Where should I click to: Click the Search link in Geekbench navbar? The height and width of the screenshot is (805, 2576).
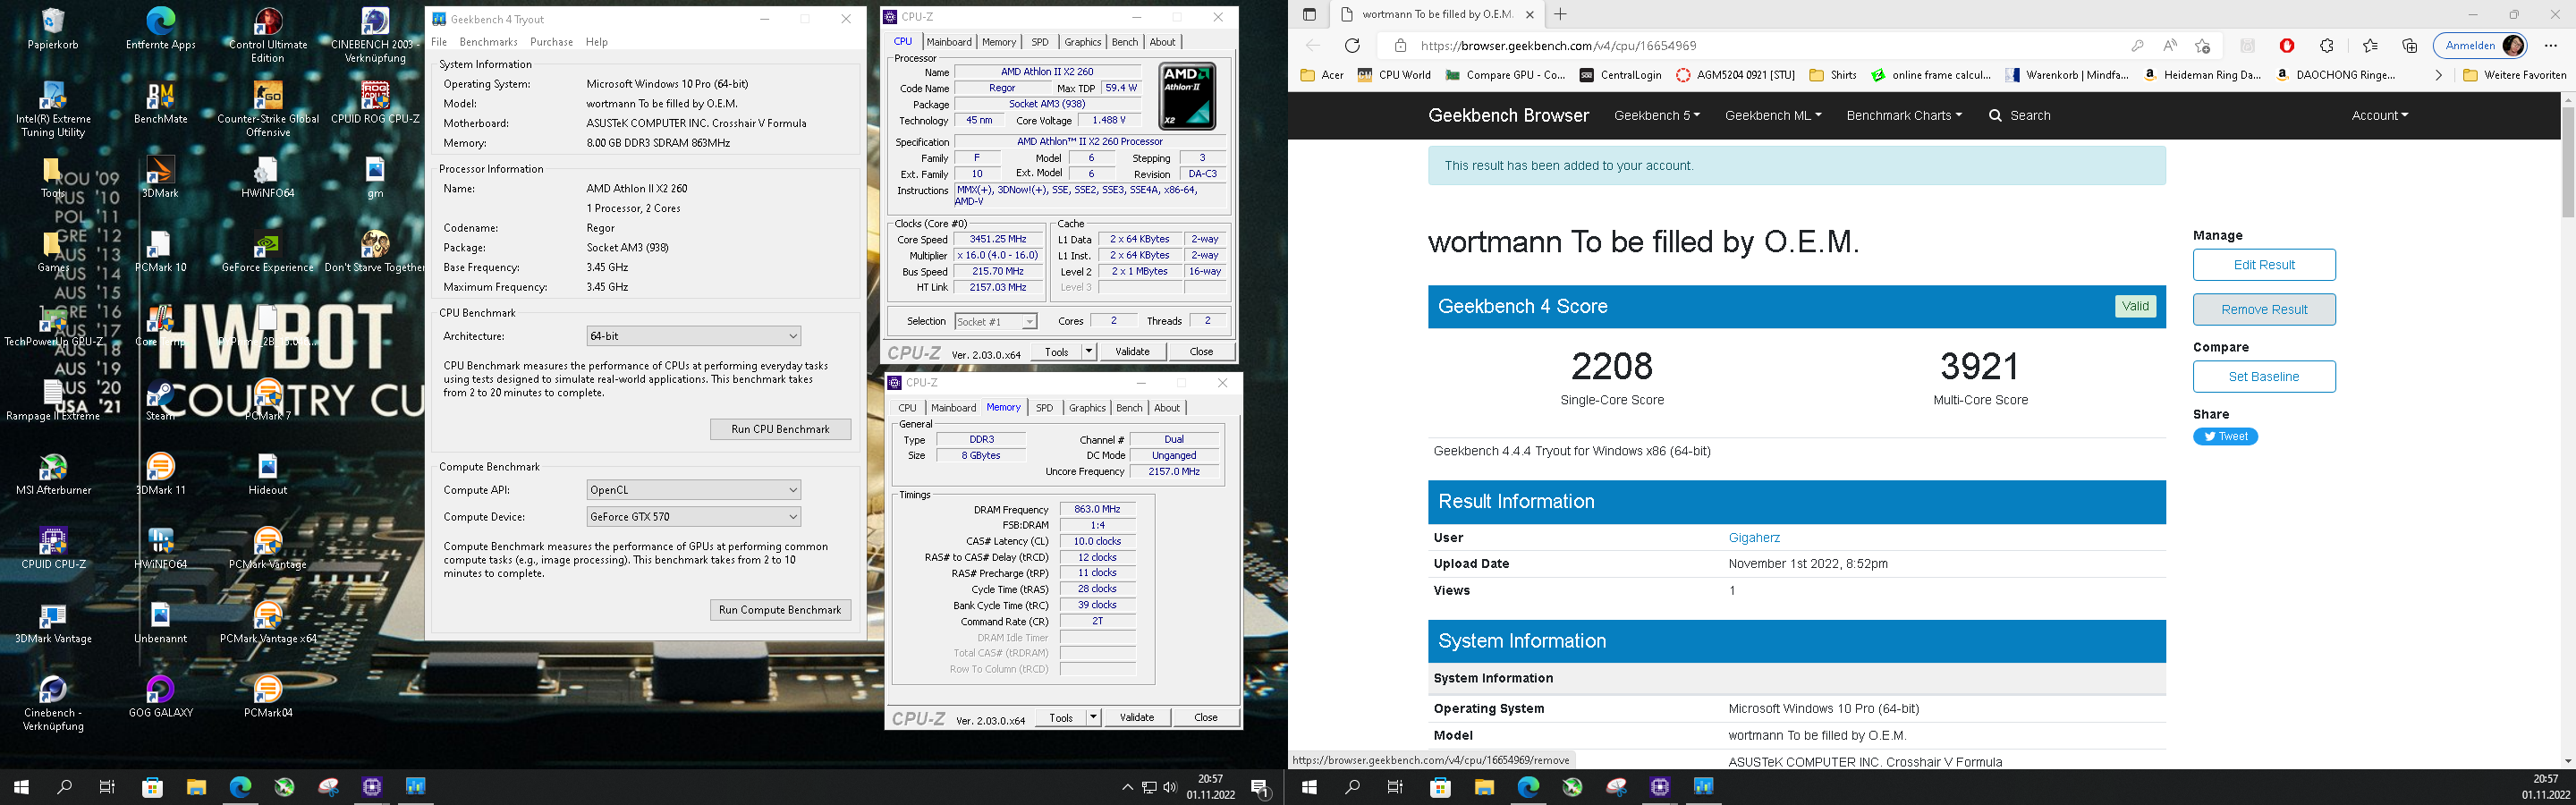pyautogui.click(x=2020, y=115)
